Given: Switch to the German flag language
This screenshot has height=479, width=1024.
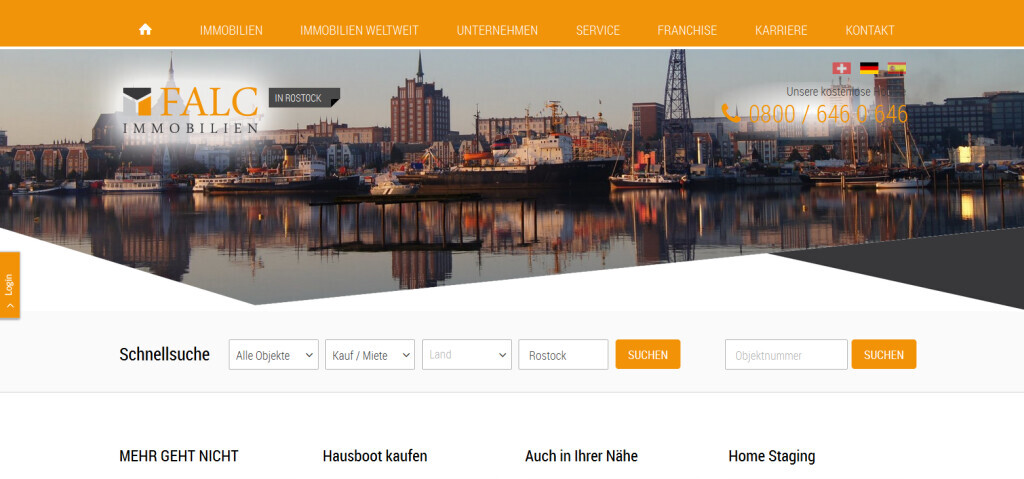Looking at the screenshot, I should 869,68.
